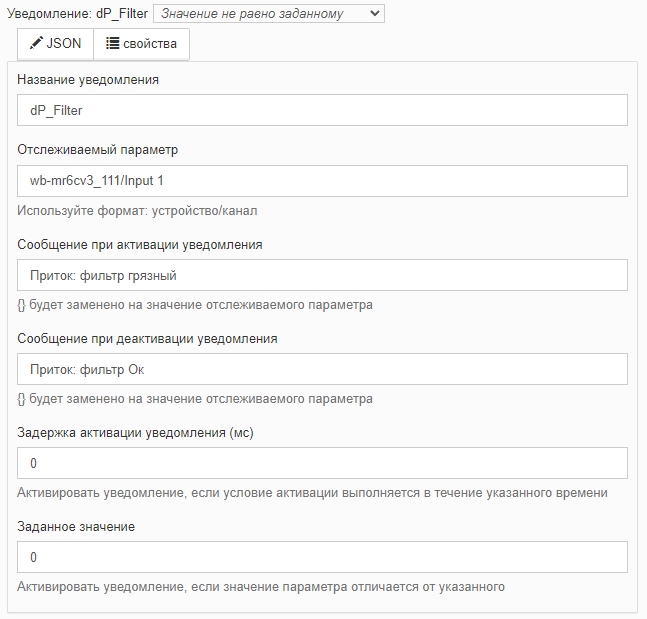Click the Задержка активации уведомления label
The image size is (647, 619).
pyautogui.click(x=135, y=432)
